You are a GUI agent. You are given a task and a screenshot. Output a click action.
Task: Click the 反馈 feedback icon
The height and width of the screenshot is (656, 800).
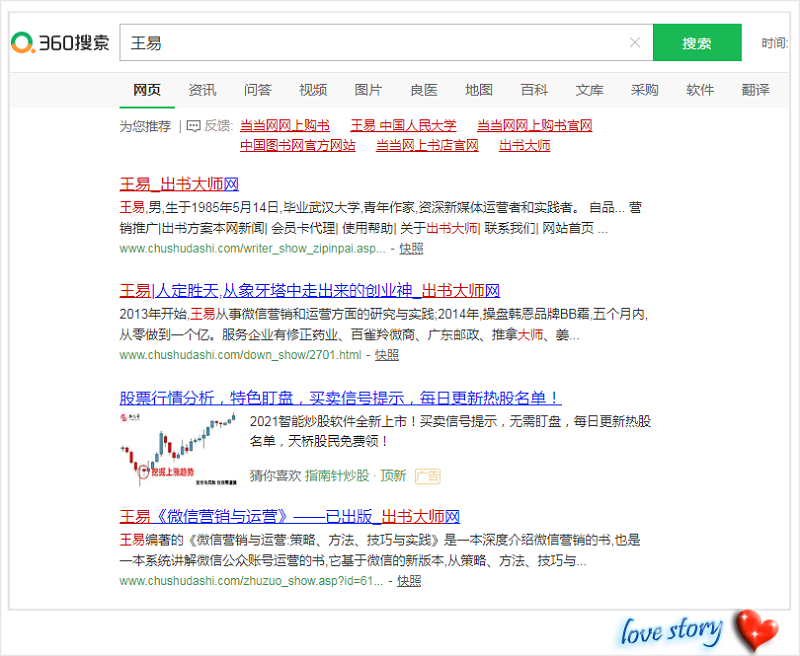pos(192,126)
